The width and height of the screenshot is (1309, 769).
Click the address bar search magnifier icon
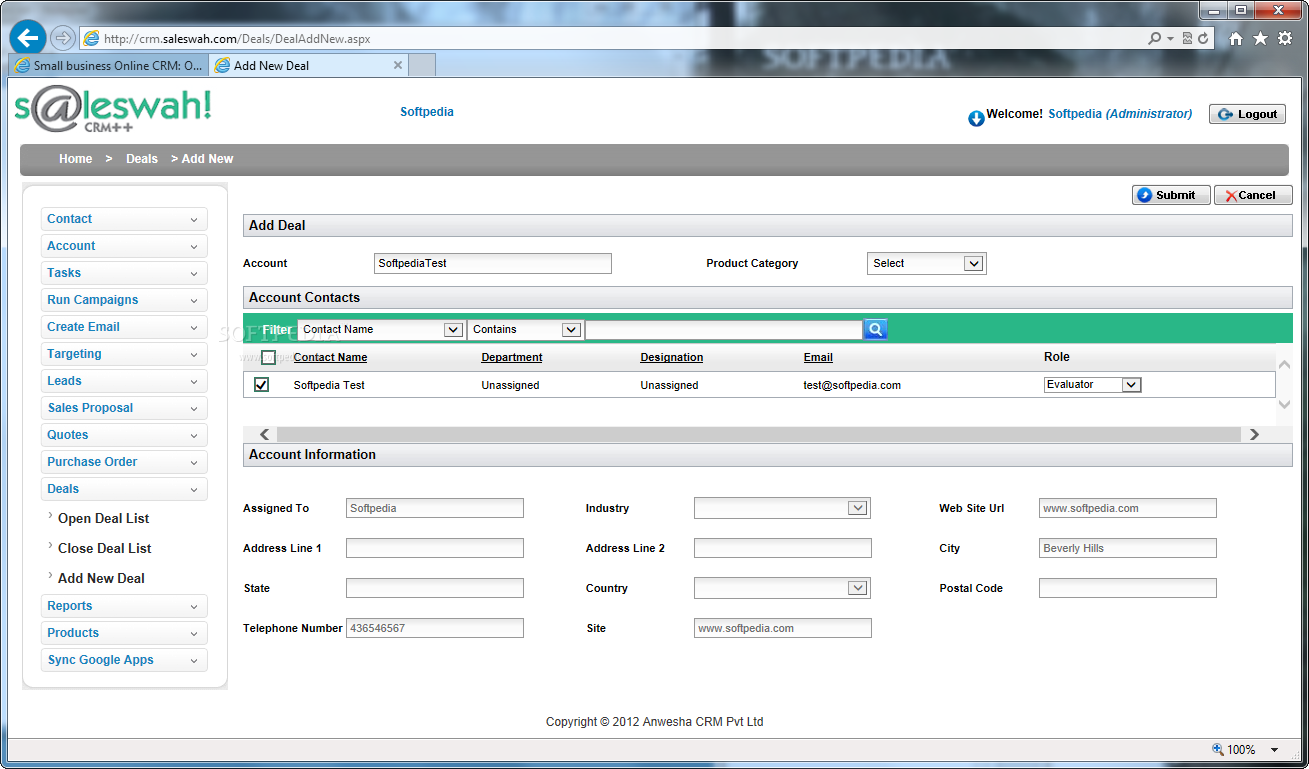click(1155, 39)
